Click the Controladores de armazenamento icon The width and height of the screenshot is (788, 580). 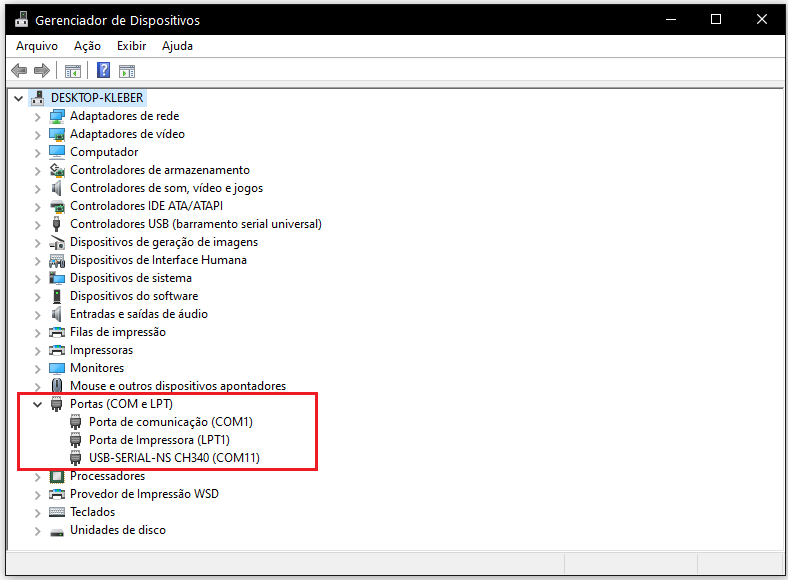coord(57,170)
